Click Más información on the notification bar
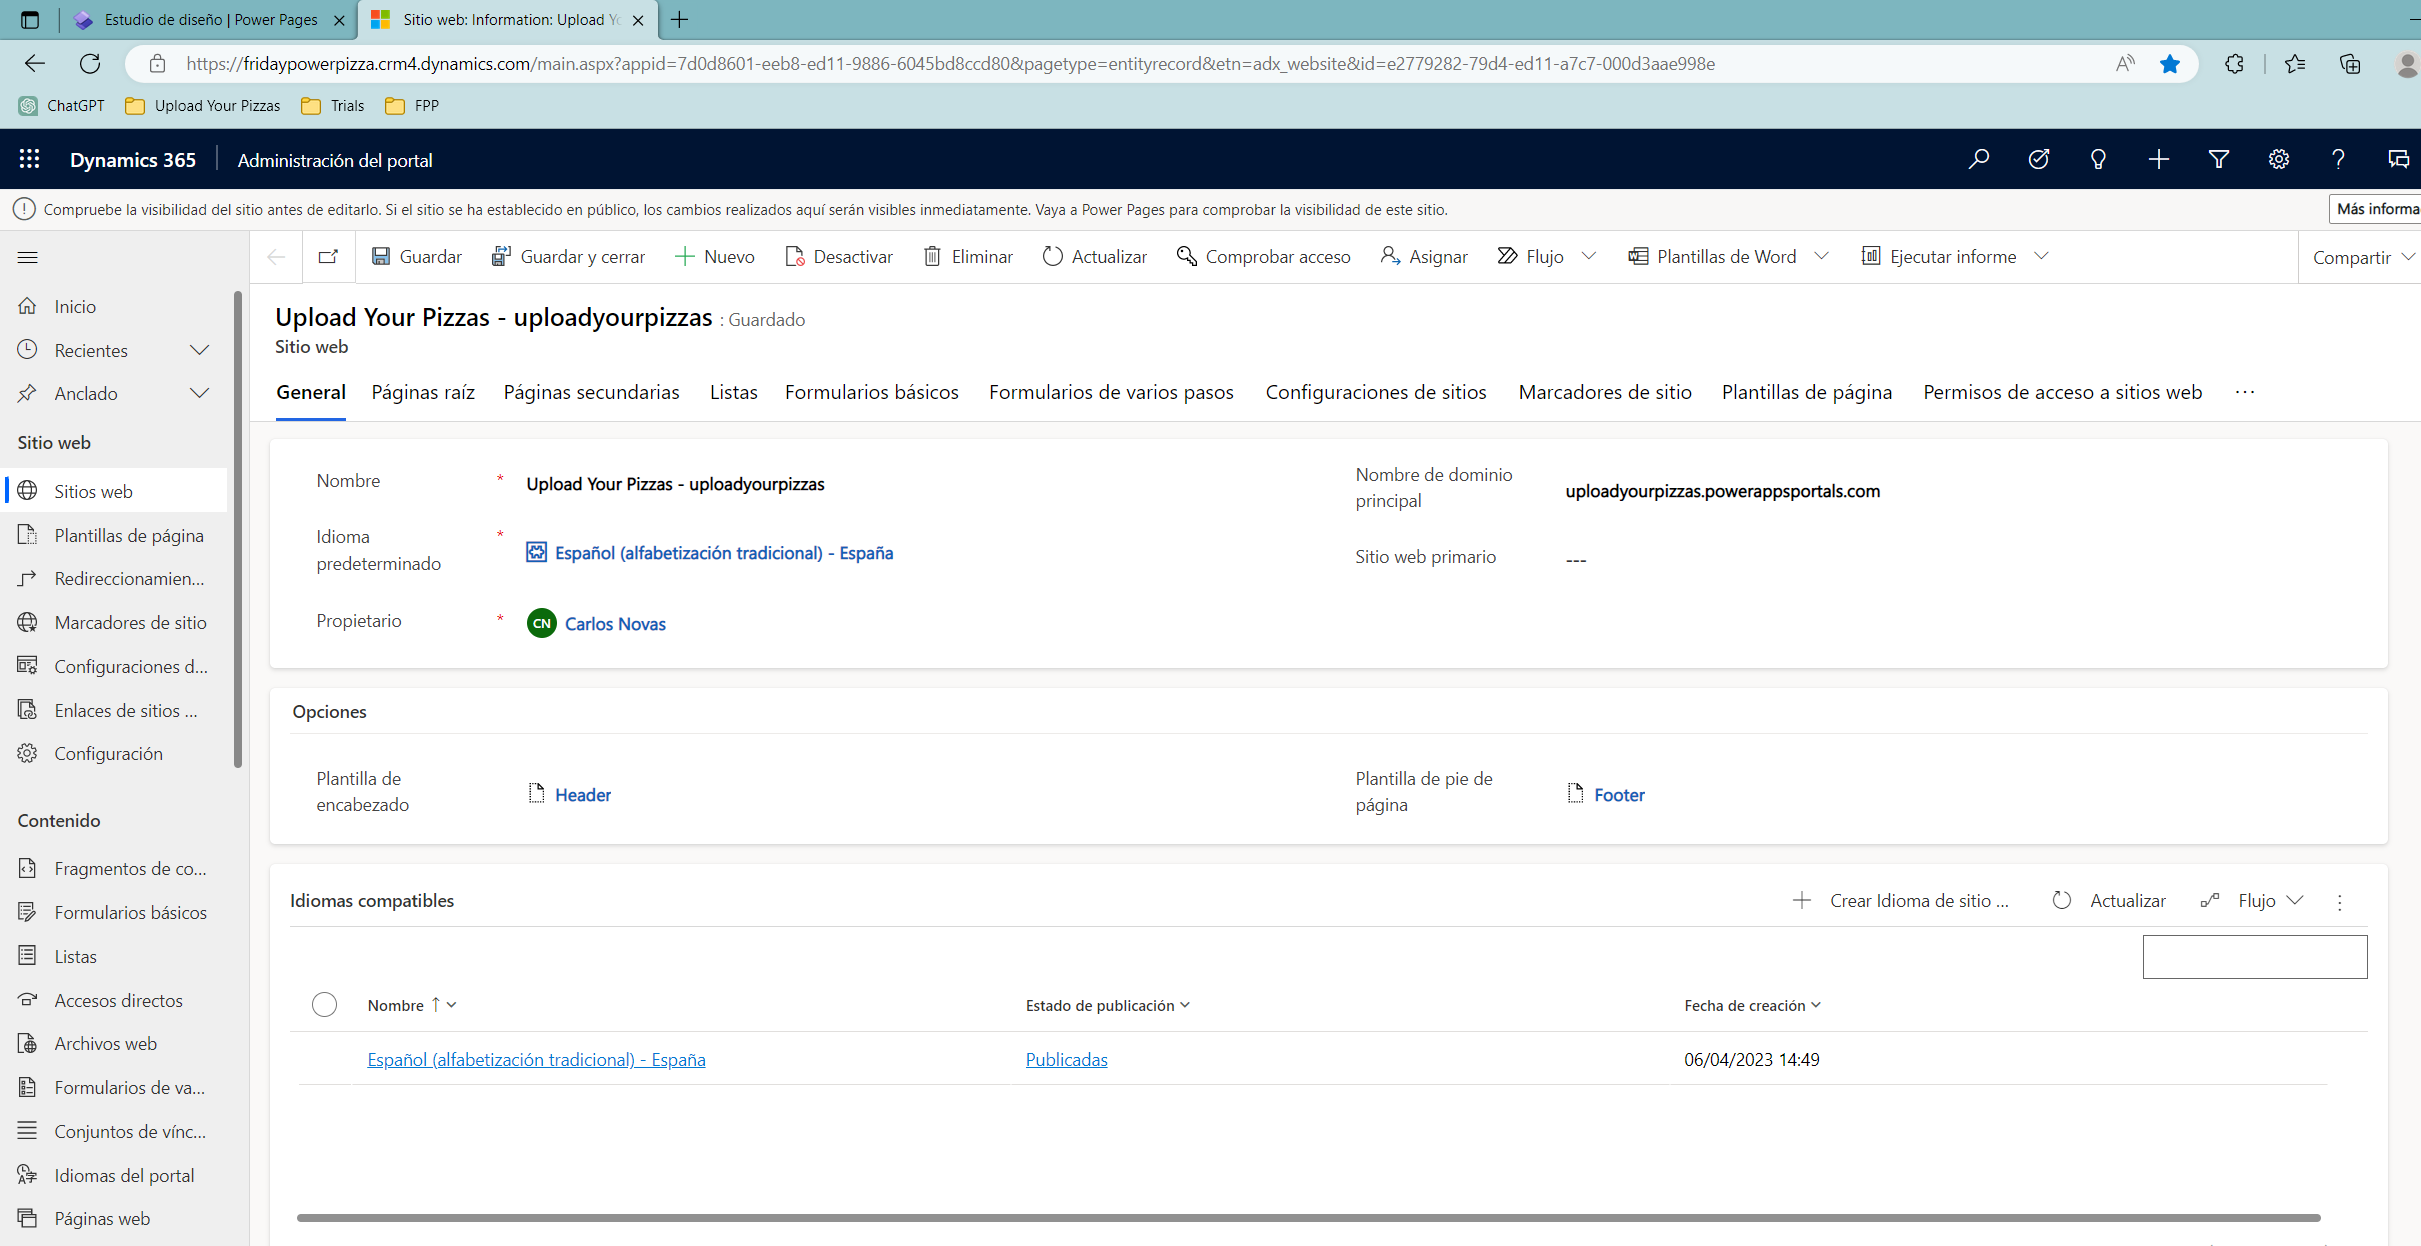Viewport: 2421px width, 1246px height. pyautogui.click(x=2376, y=209)
